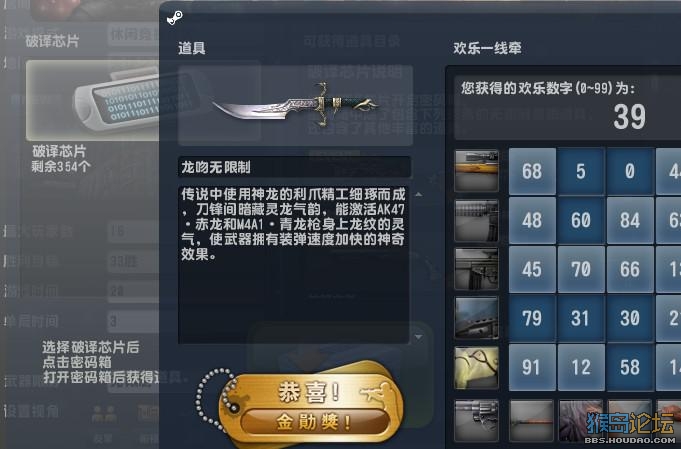Pick number tile 91
Screen dimensions: 681x449
tap(532, 367)
